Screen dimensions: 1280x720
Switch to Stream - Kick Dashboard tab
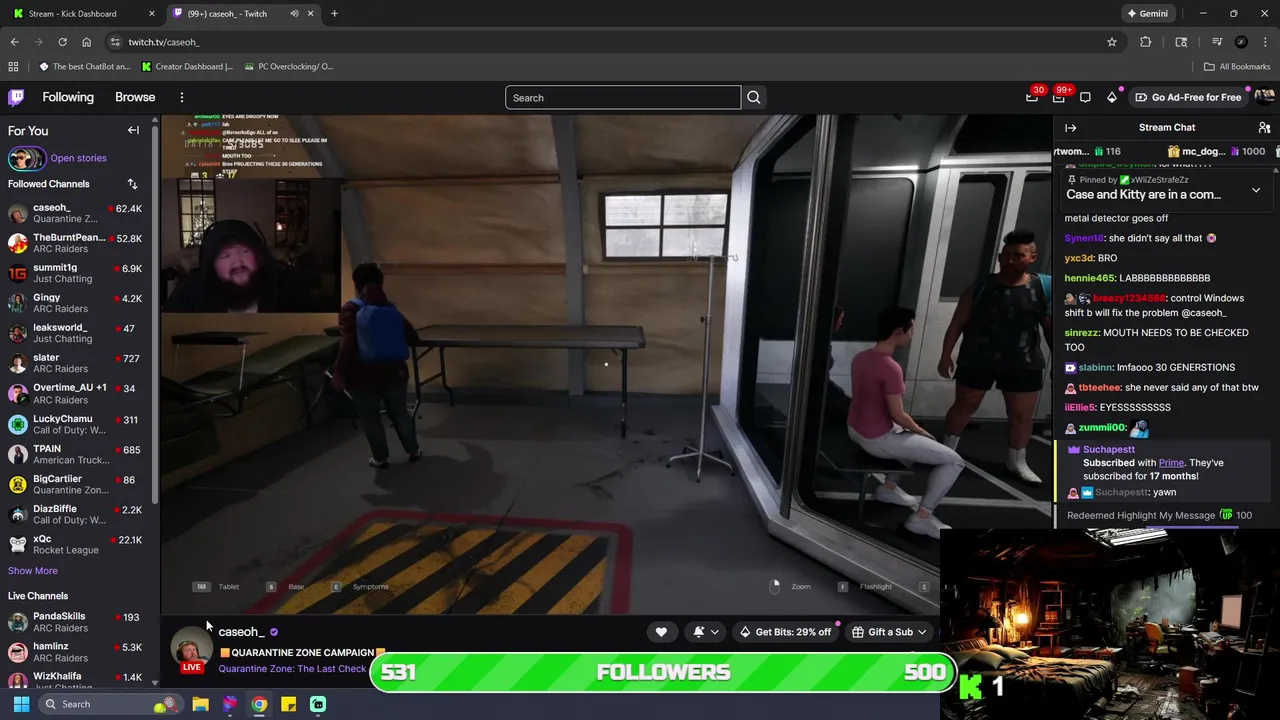(x=84, y=14)
